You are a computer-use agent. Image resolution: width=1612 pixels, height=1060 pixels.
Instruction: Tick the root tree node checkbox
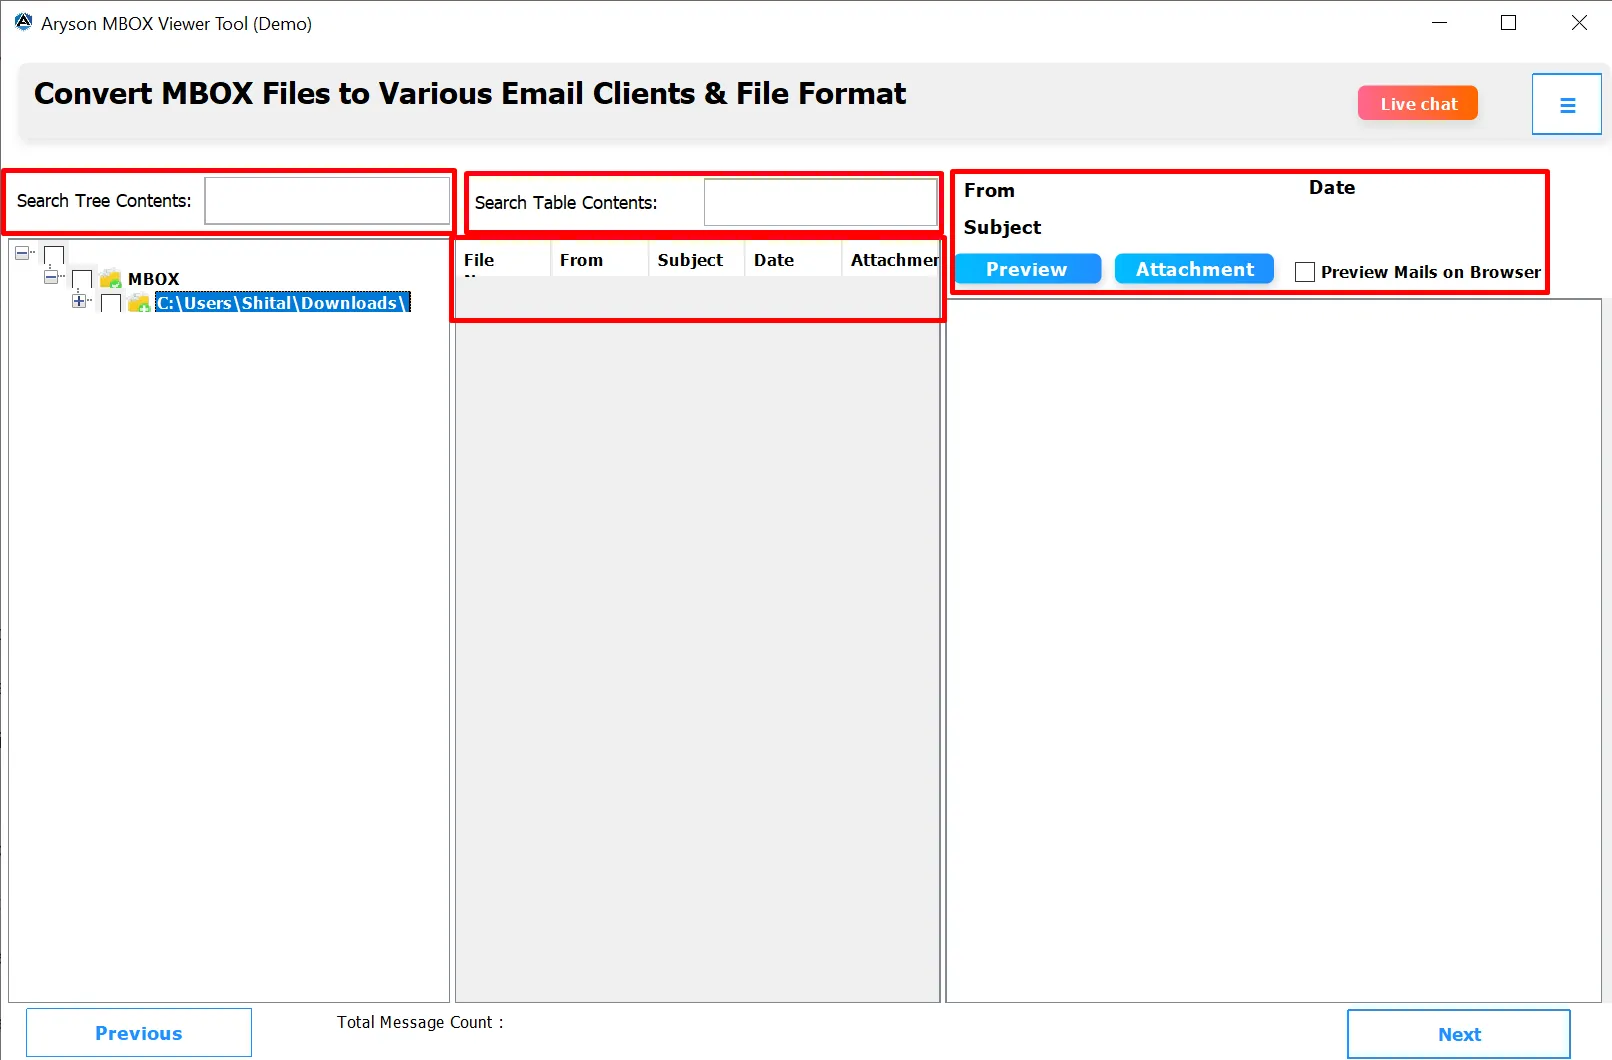54,255
